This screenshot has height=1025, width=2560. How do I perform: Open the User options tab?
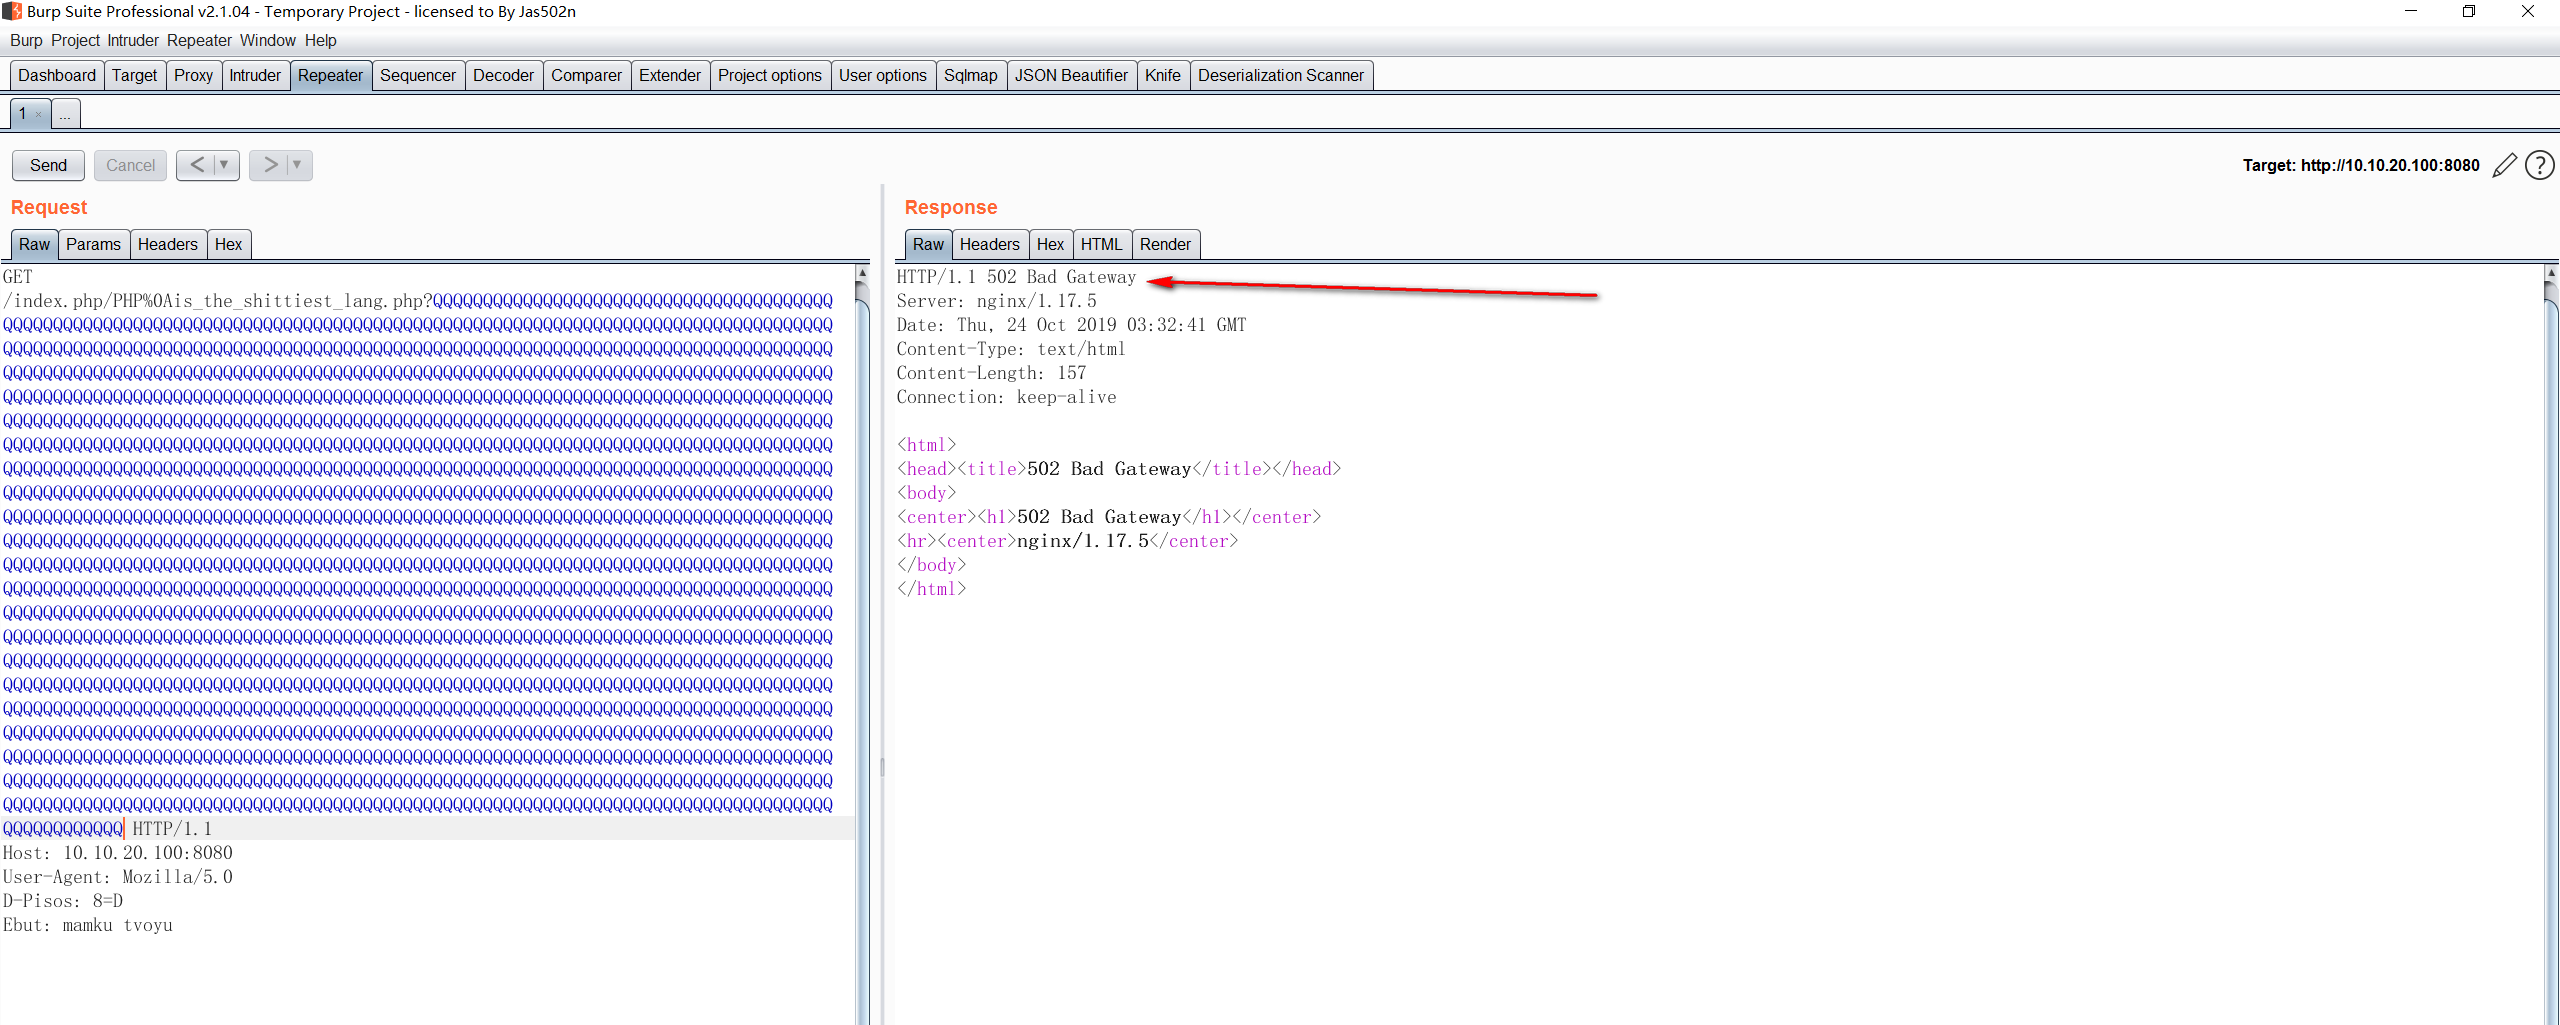pos(882,76)
